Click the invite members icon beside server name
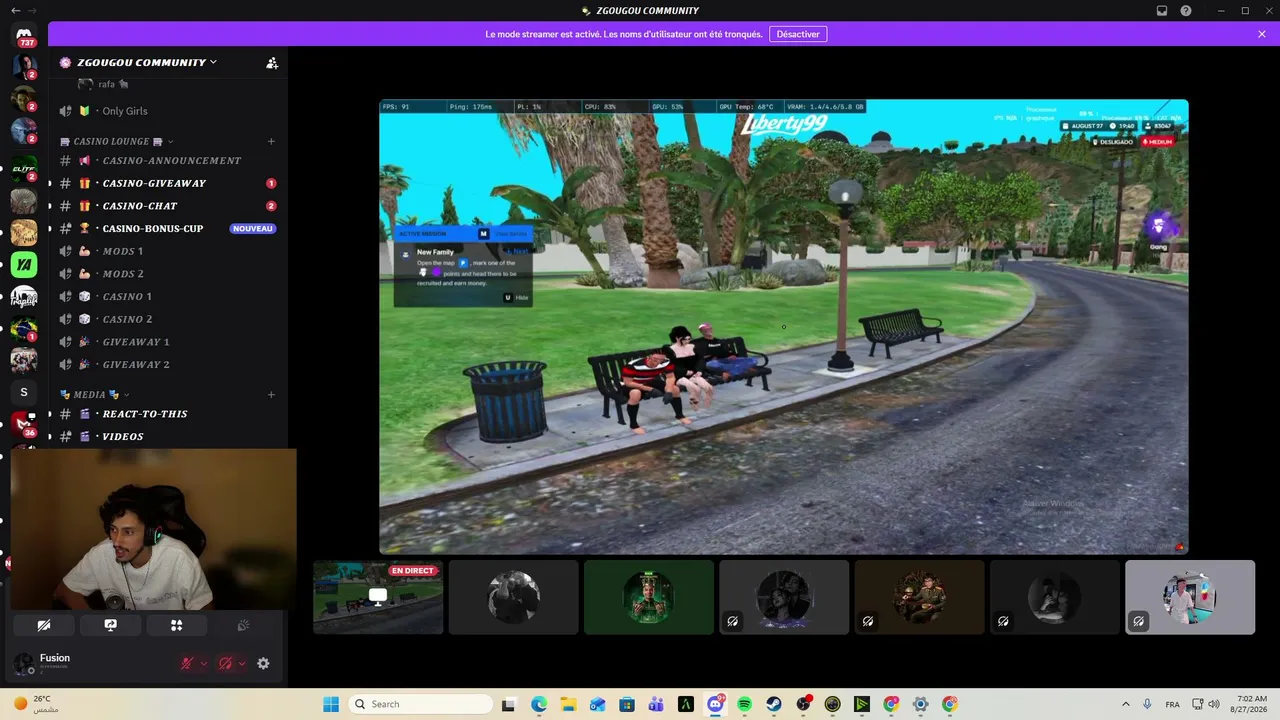The image size is (1280, 720). 272,62
